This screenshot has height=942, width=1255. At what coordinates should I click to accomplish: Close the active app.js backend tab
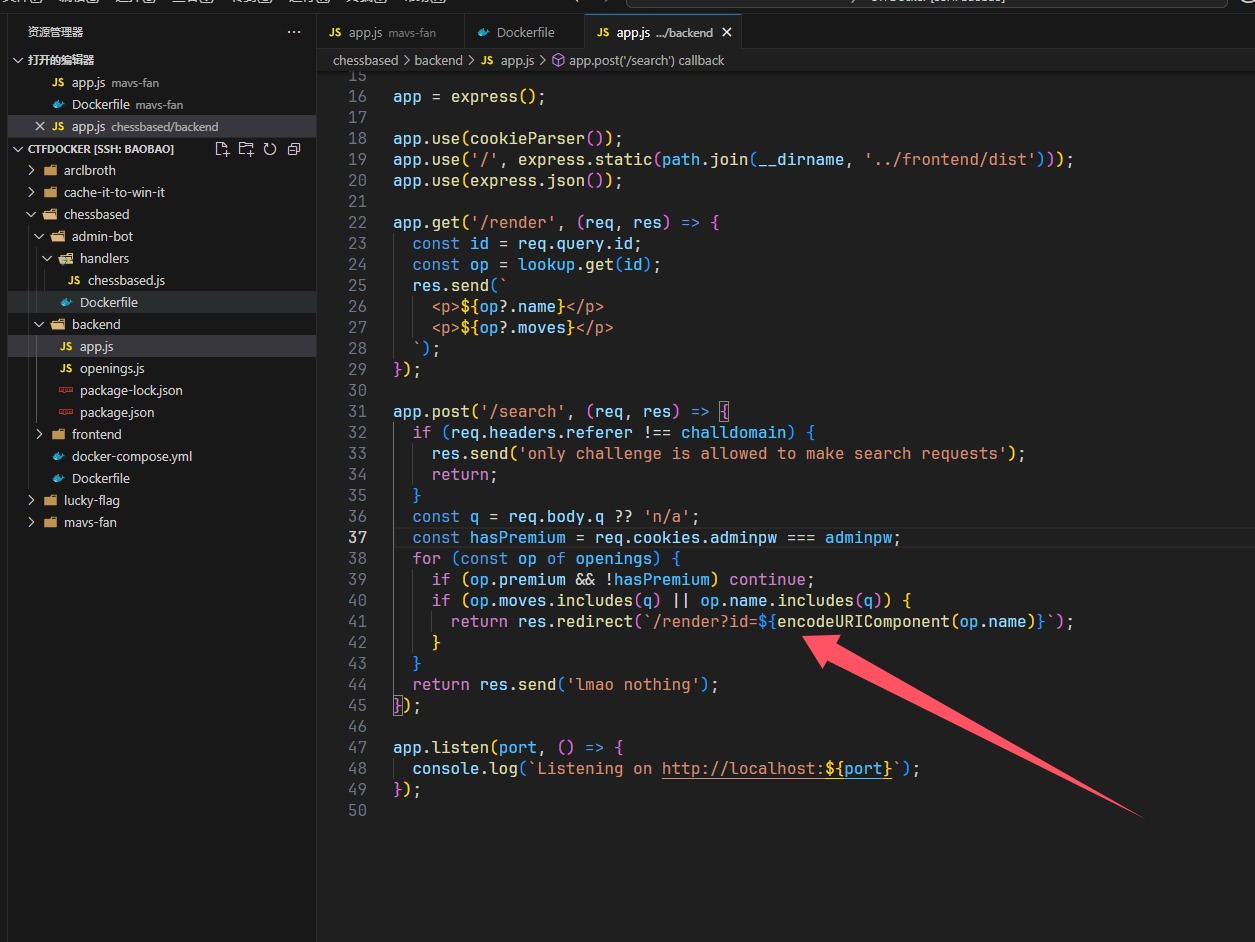click(727, 32)
